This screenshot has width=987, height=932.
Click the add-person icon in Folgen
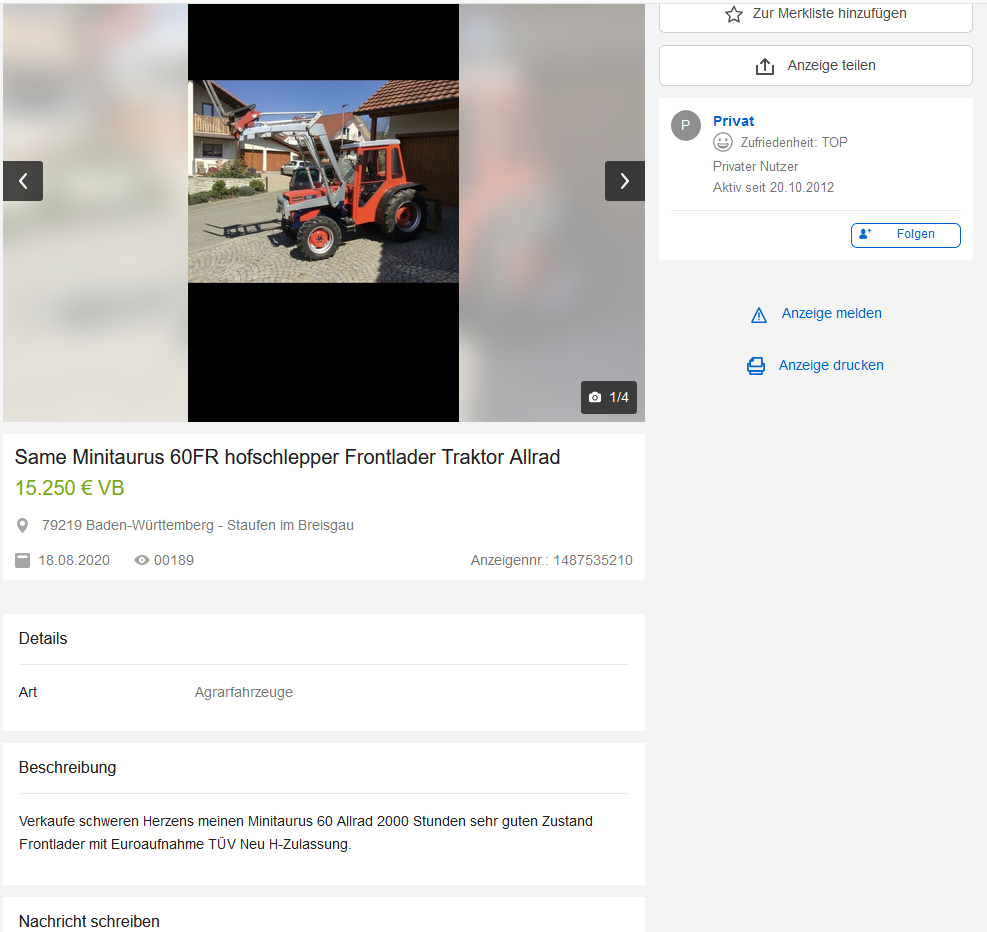click(x=866, y=234)
